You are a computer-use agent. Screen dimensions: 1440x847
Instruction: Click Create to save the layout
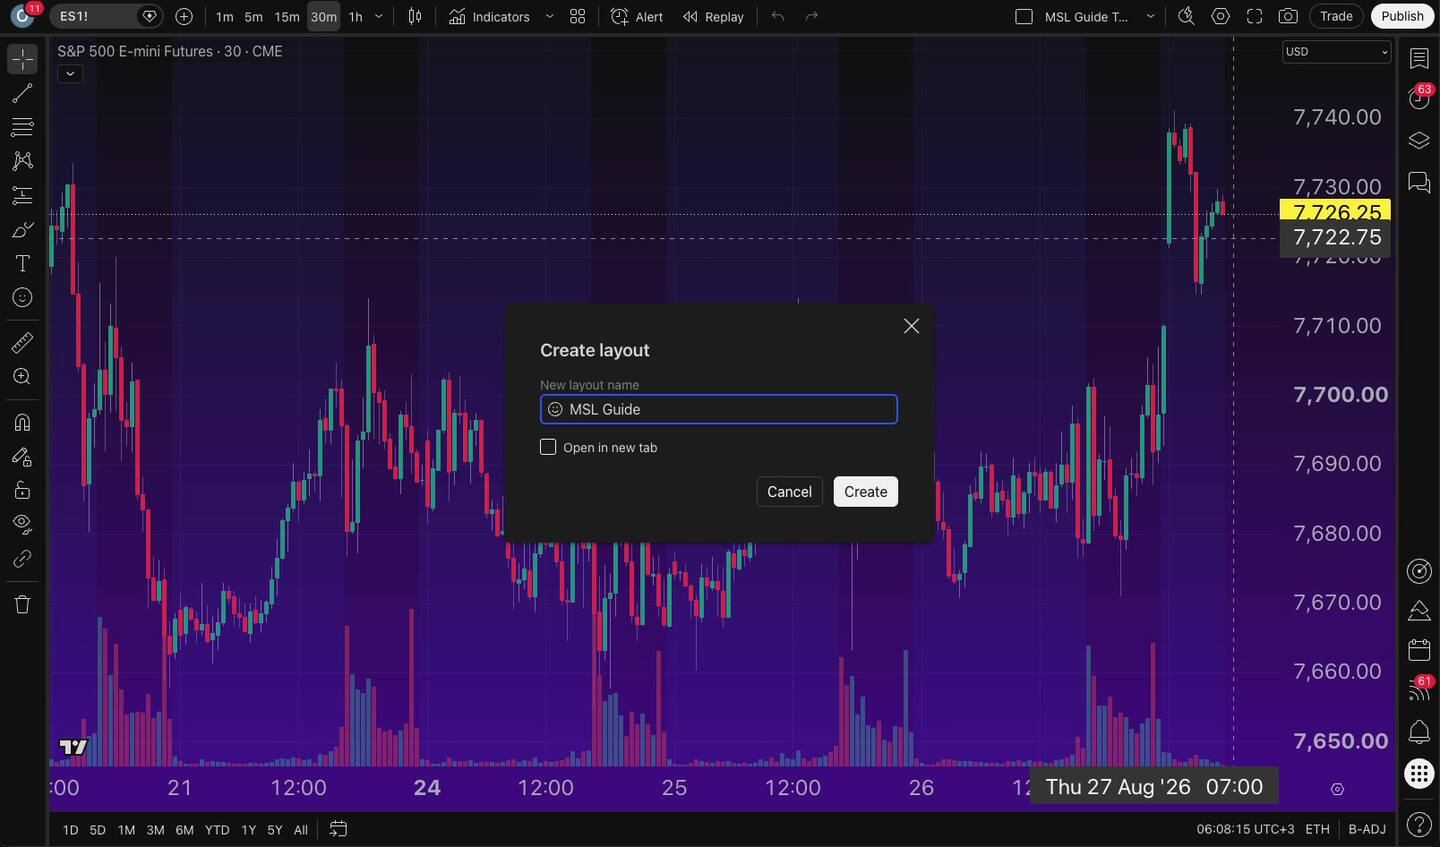click(866, 491)
